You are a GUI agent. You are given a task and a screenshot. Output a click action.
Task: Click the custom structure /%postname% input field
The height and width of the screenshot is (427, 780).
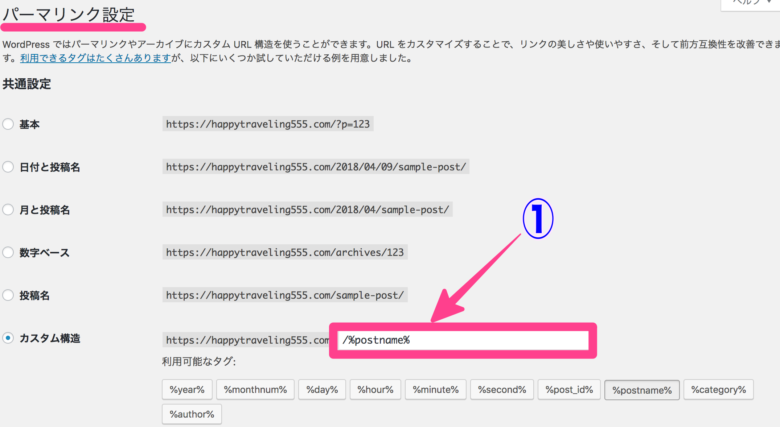click(x=463, y=340)
